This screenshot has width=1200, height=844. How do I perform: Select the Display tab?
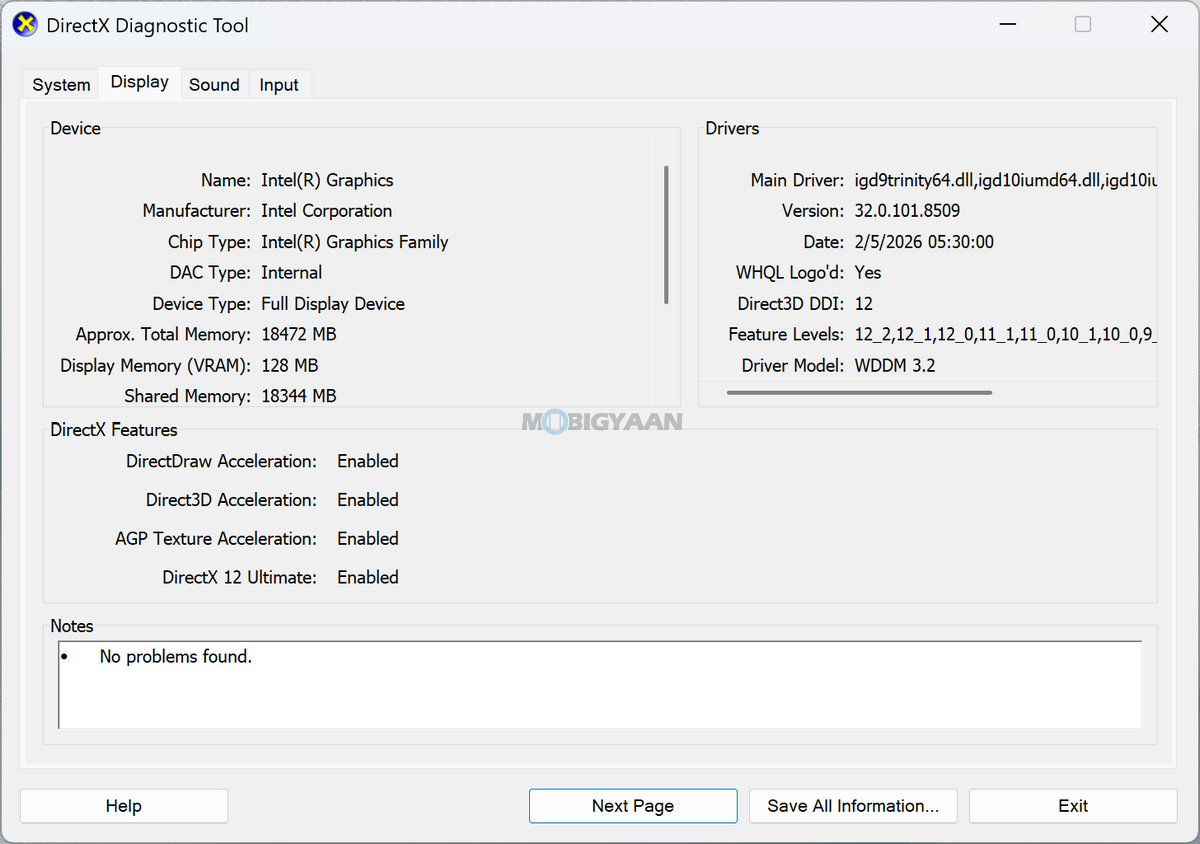[140, 82]
